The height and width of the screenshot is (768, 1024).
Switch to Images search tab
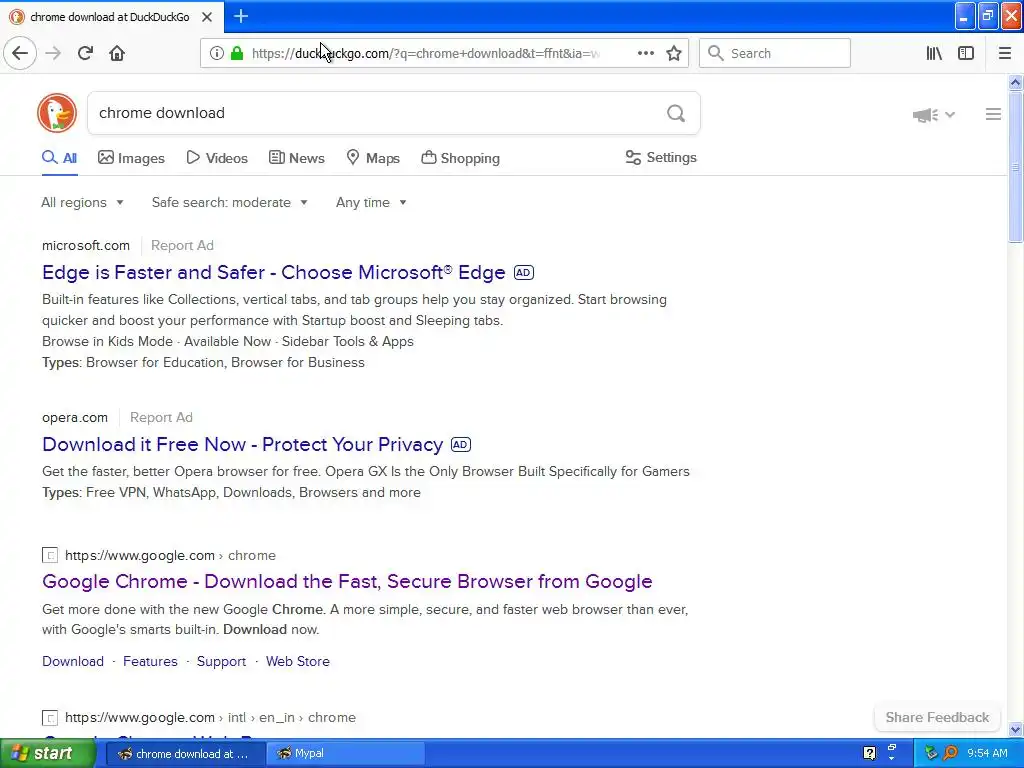[x=131, y=158]
